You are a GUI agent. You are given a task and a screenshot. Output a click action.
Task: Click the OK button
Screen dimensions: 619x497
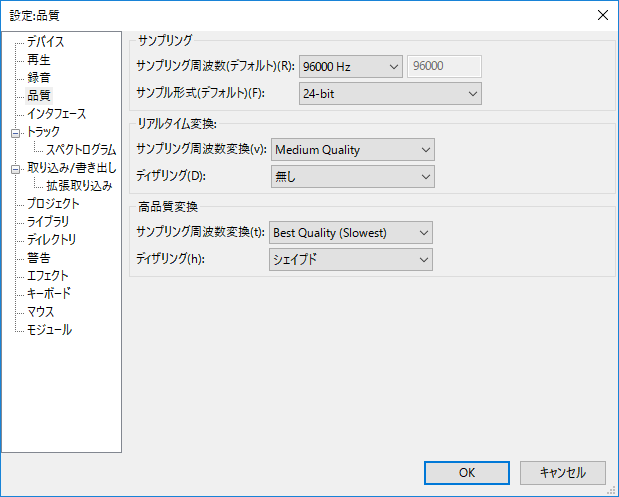pyautogui.click(x=467, y=472)
